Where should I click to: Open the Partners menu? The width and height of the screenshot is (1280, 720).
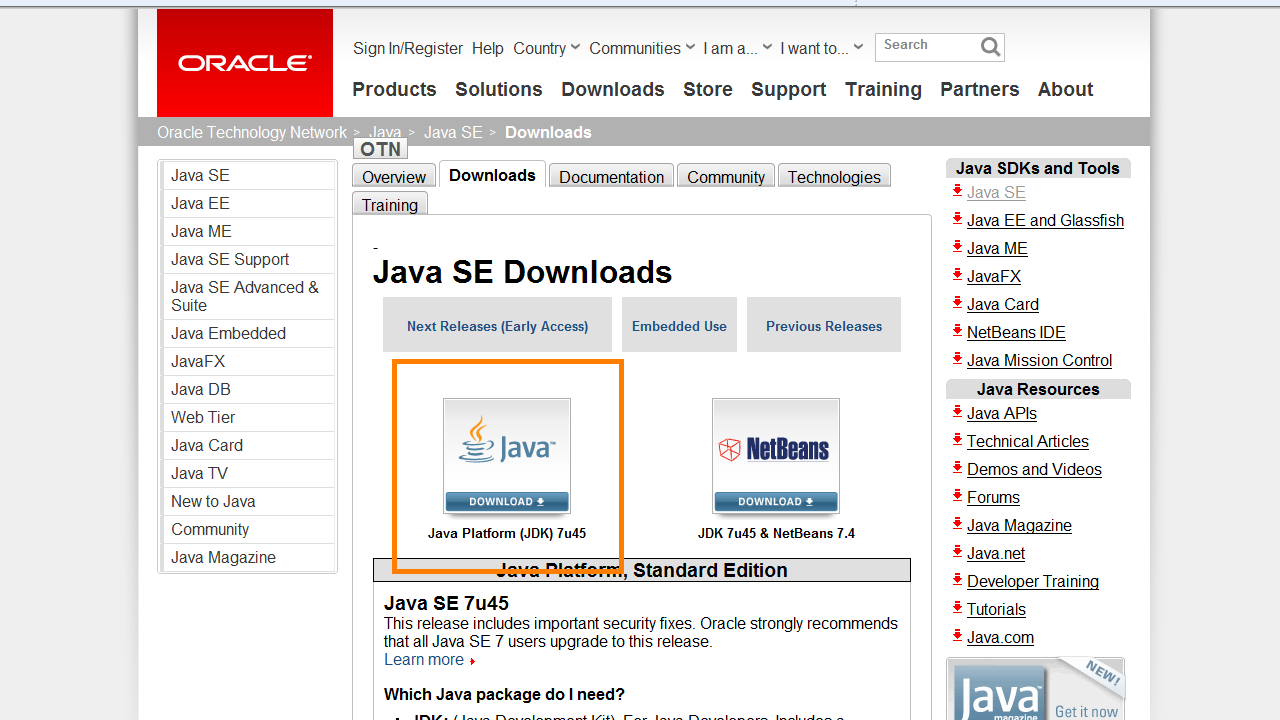980,89
